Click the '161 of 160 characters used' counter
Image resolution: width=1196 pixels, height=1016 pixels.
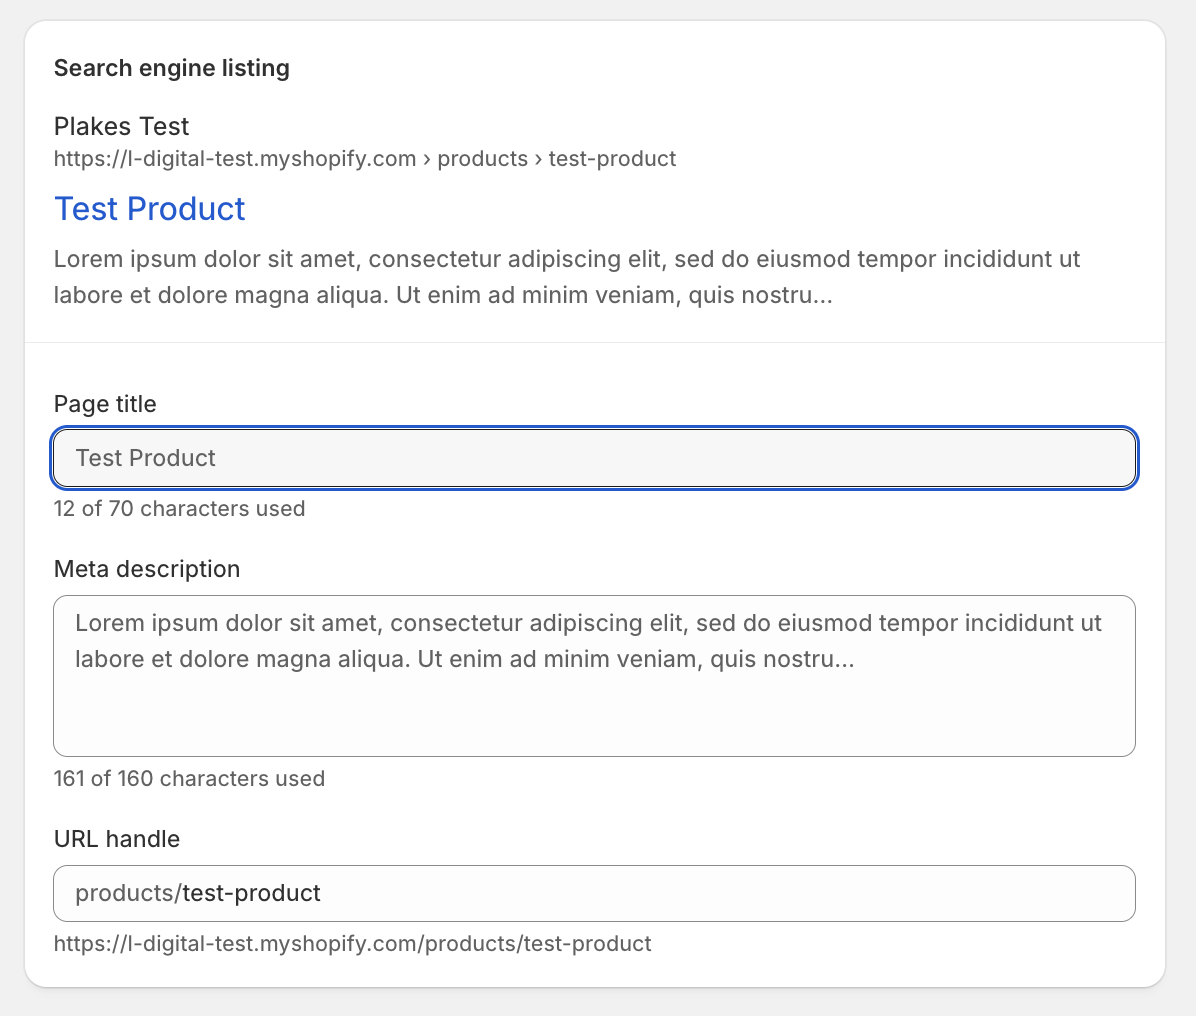point(189,779)
